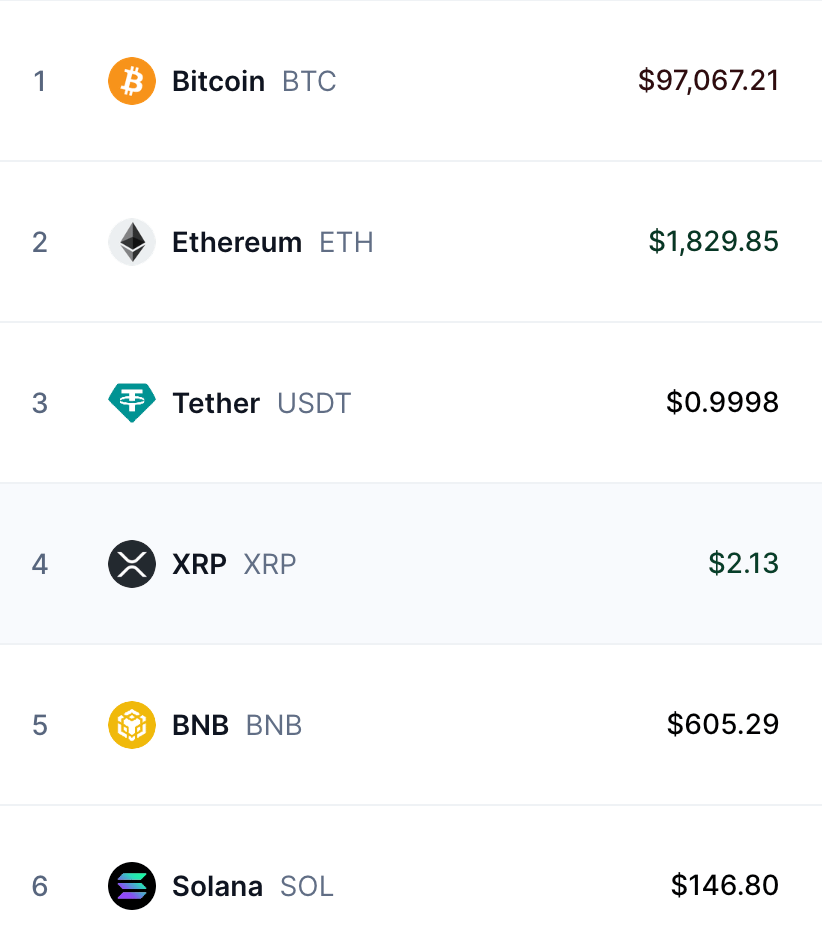The width and height of the screenshot is (822, 942).
Task: Open the Solana coin name link
Action: 218,886
